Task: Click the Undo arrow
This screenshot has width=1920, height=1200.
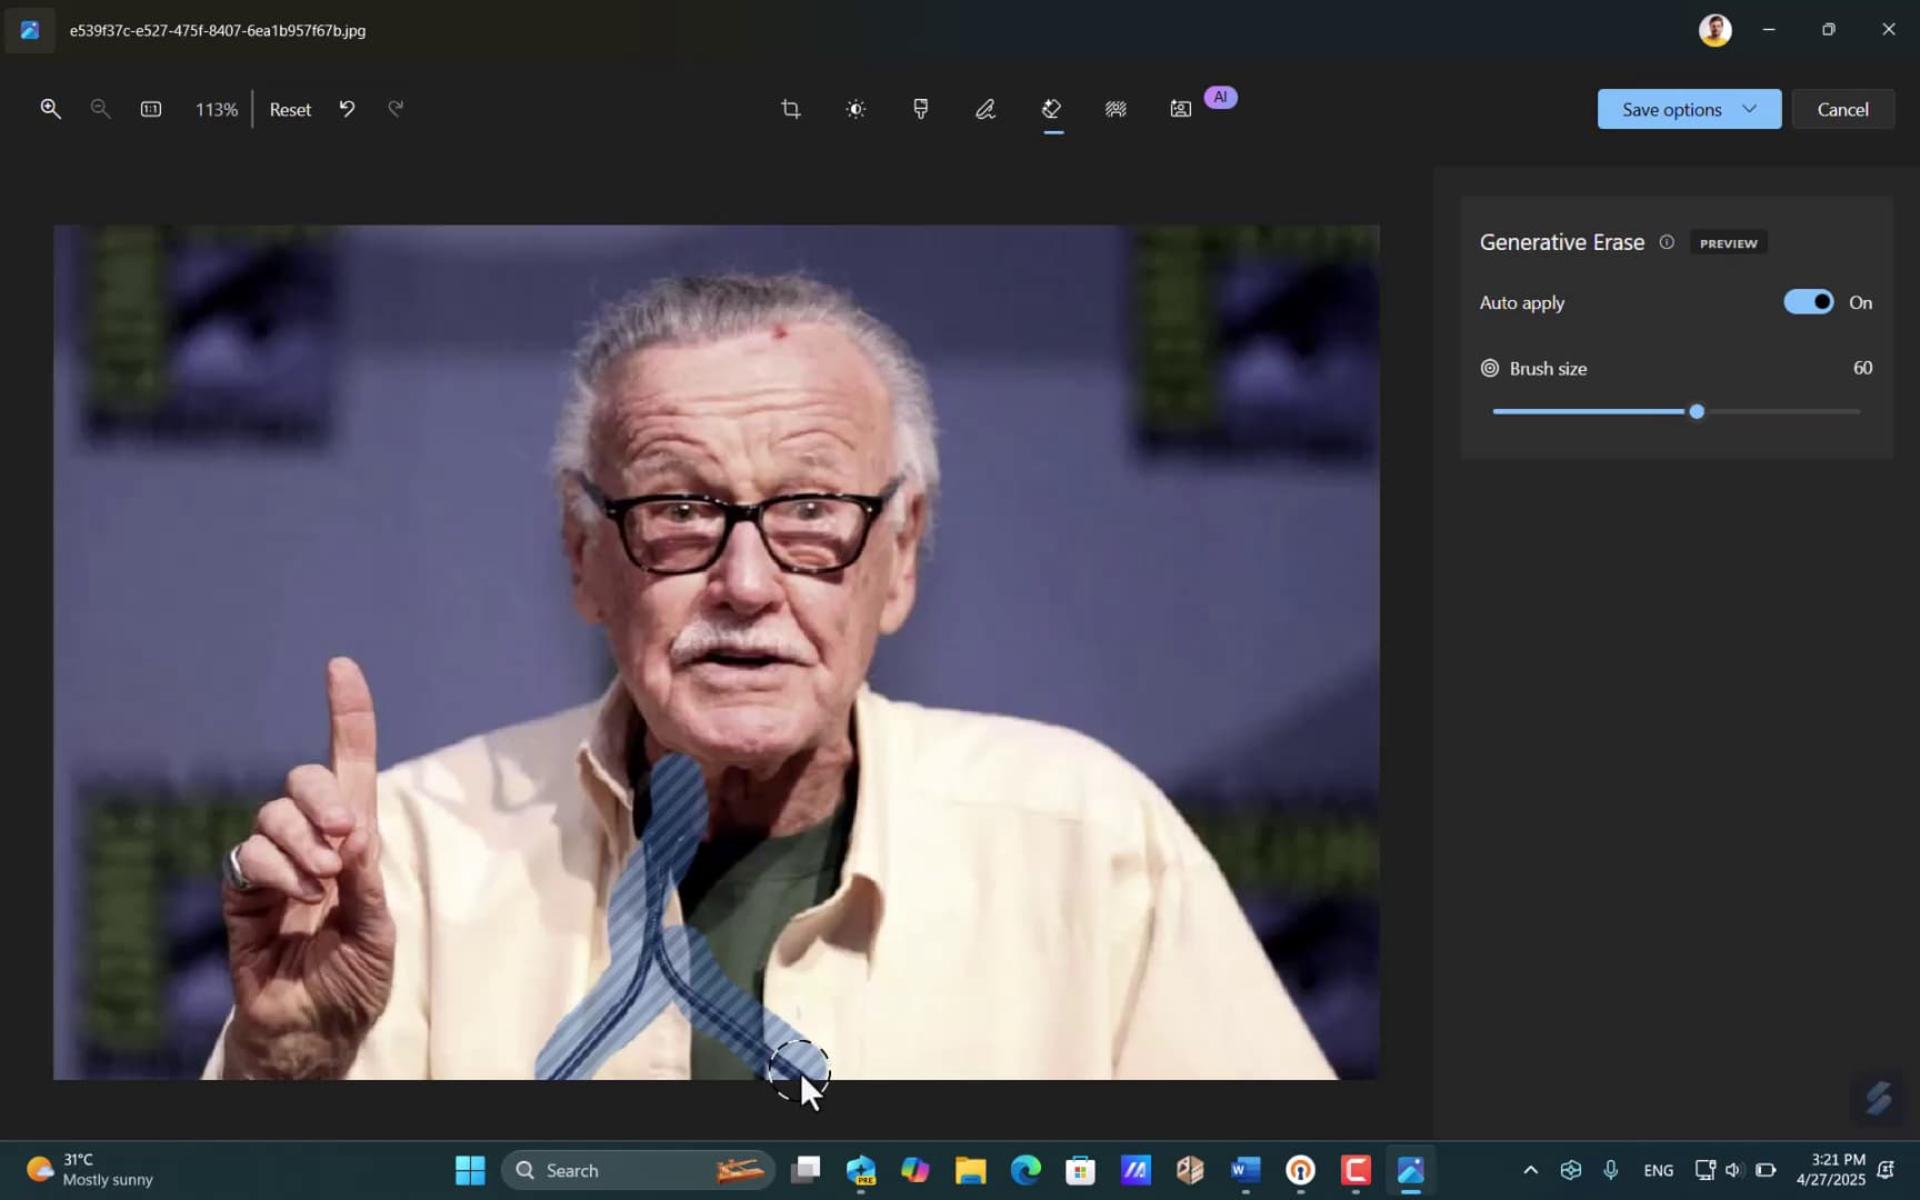Action: pyautogui.click(x=347, y=109)
